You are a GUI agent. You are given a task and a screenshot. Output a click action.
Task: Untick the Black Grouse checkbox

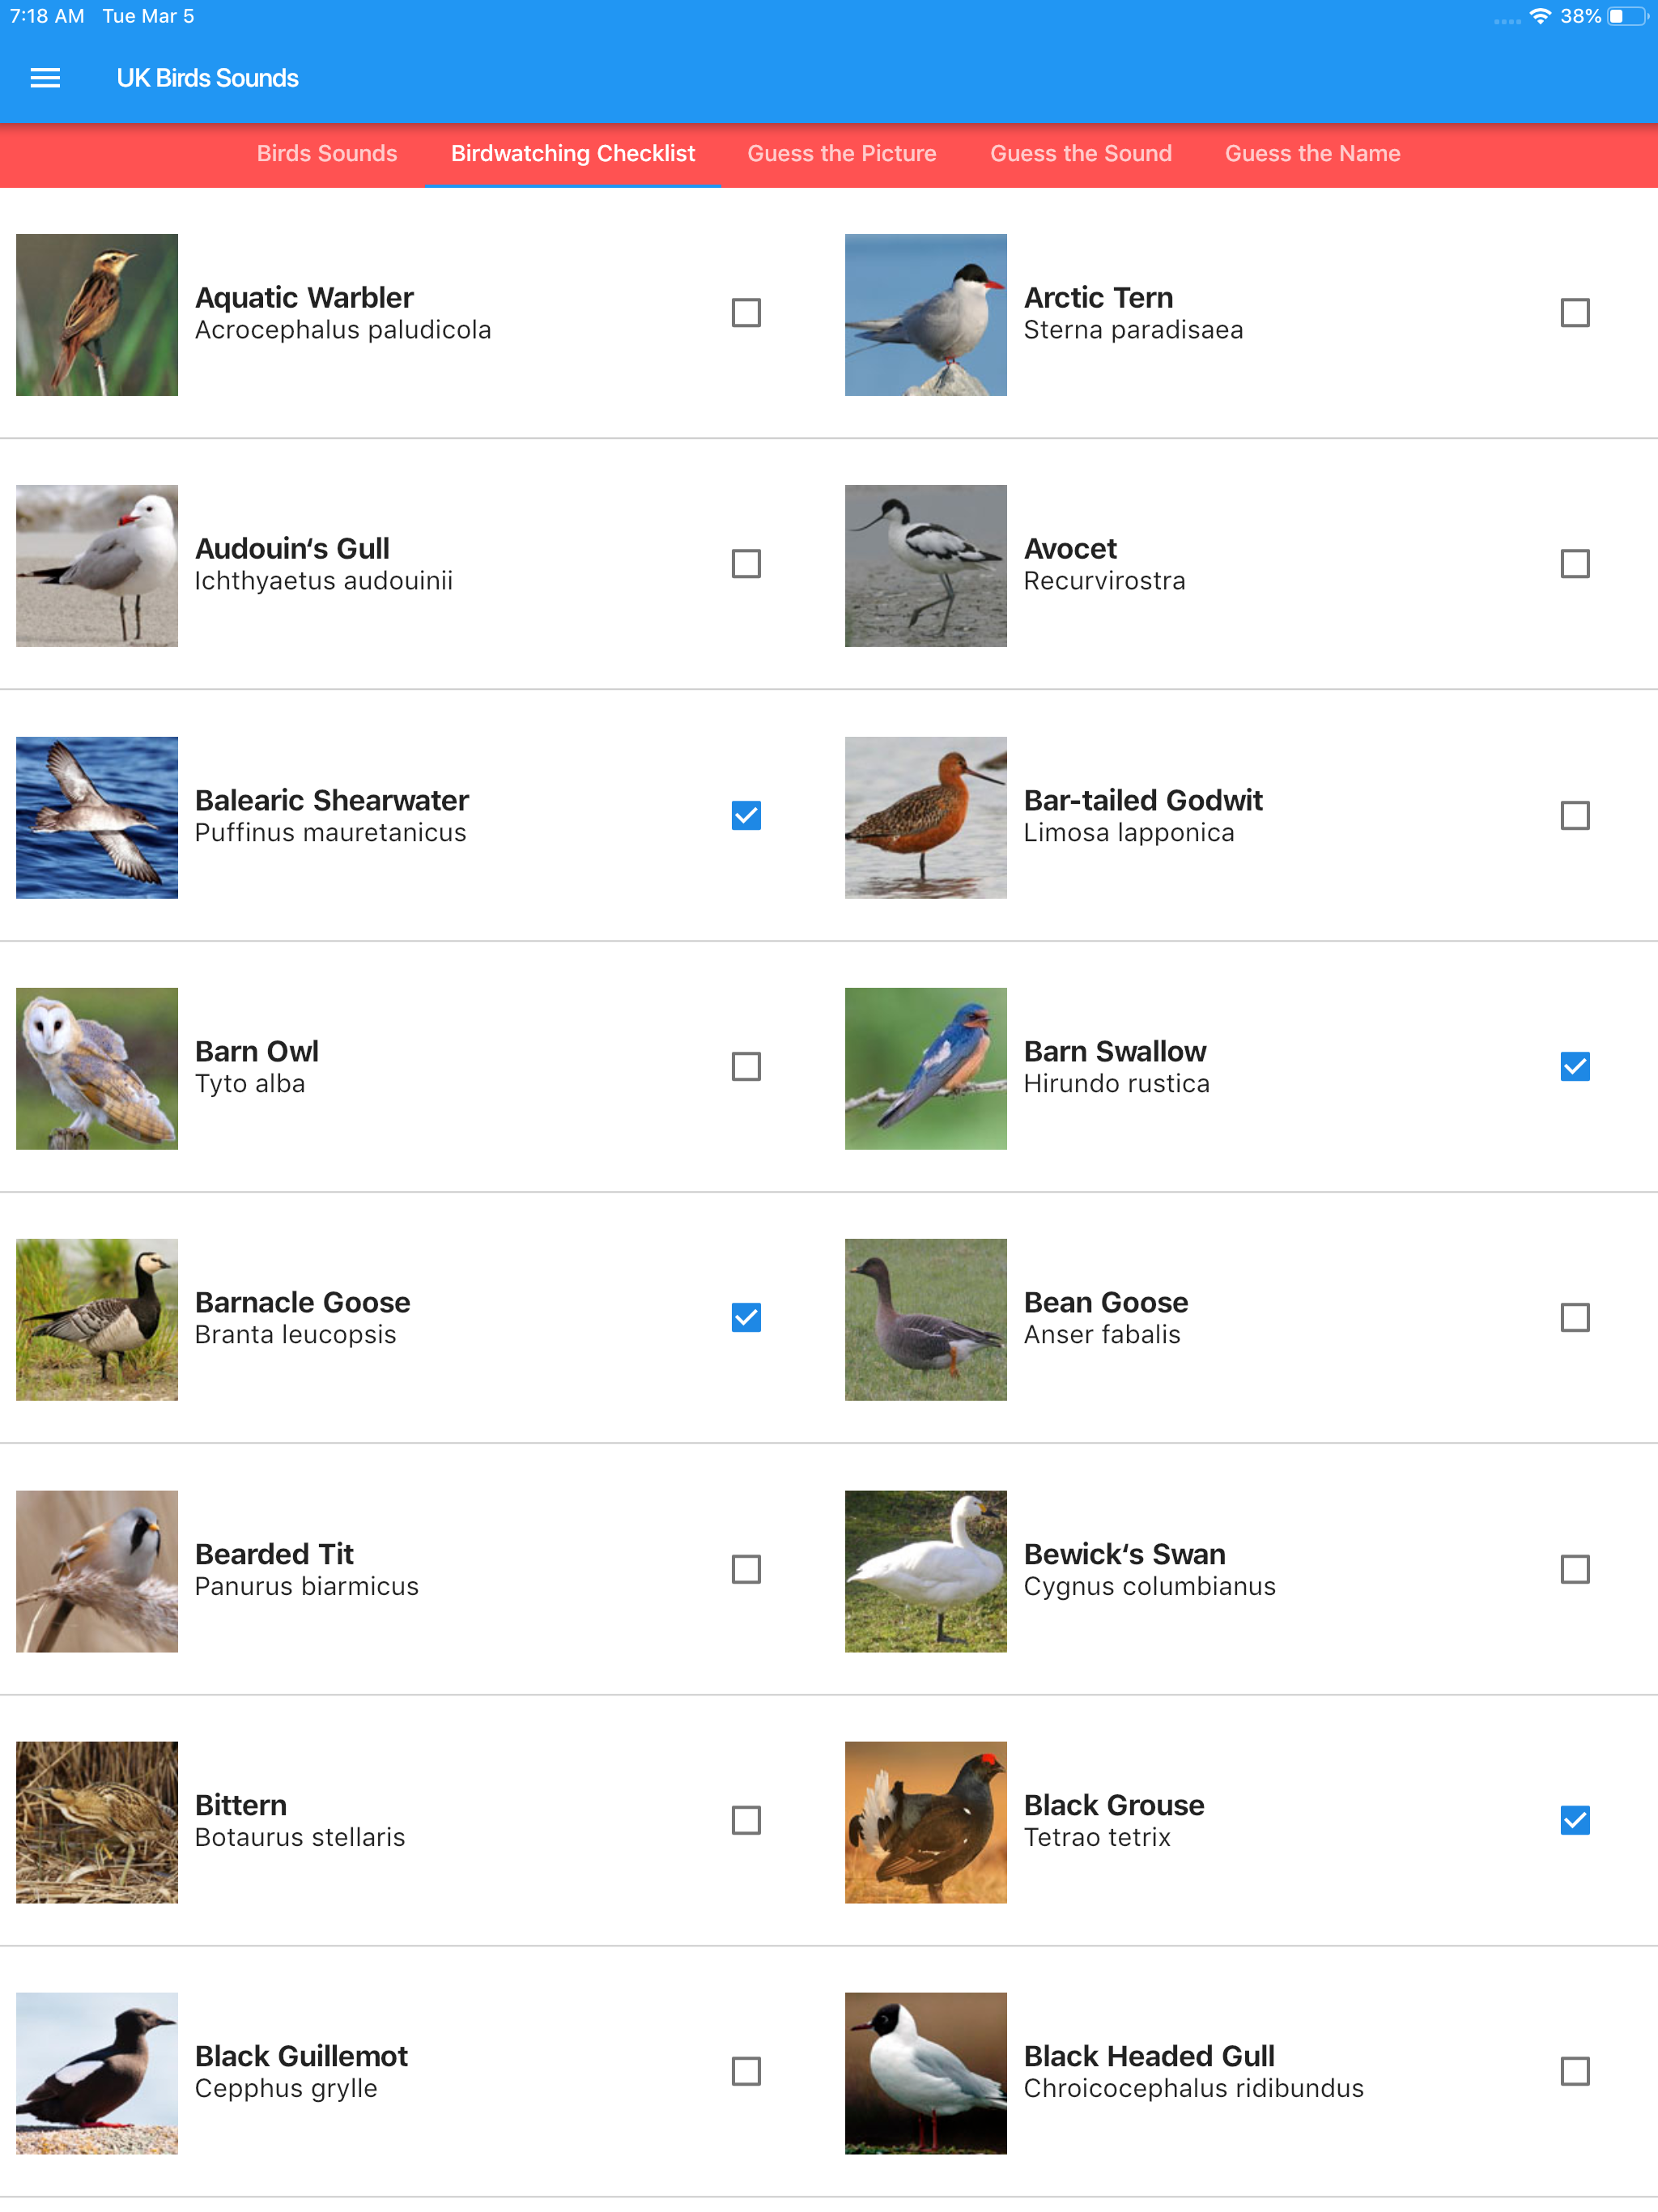click(1574, 1821)
